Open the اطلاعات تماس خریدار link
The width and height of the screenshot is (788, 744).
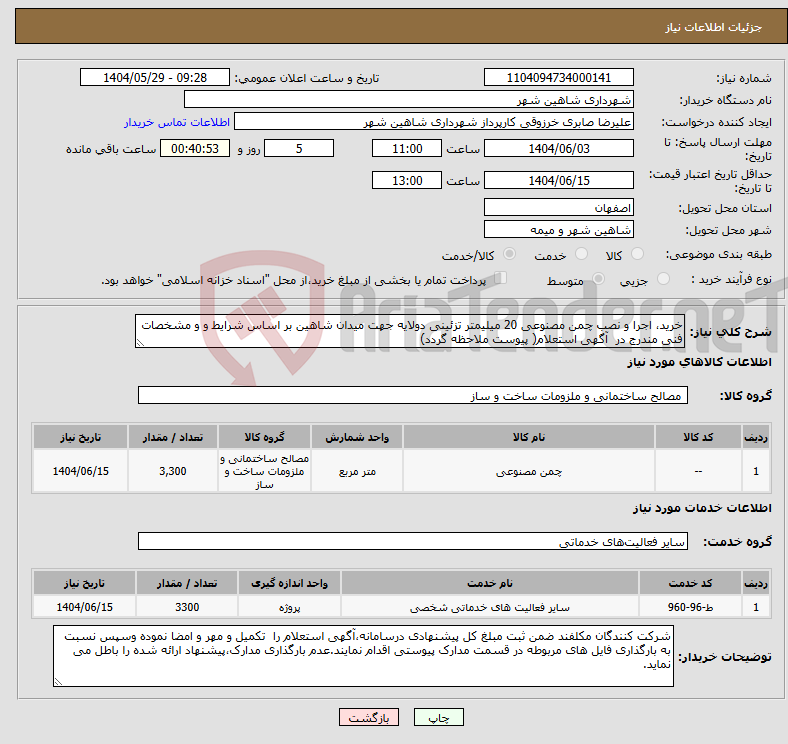177,122
